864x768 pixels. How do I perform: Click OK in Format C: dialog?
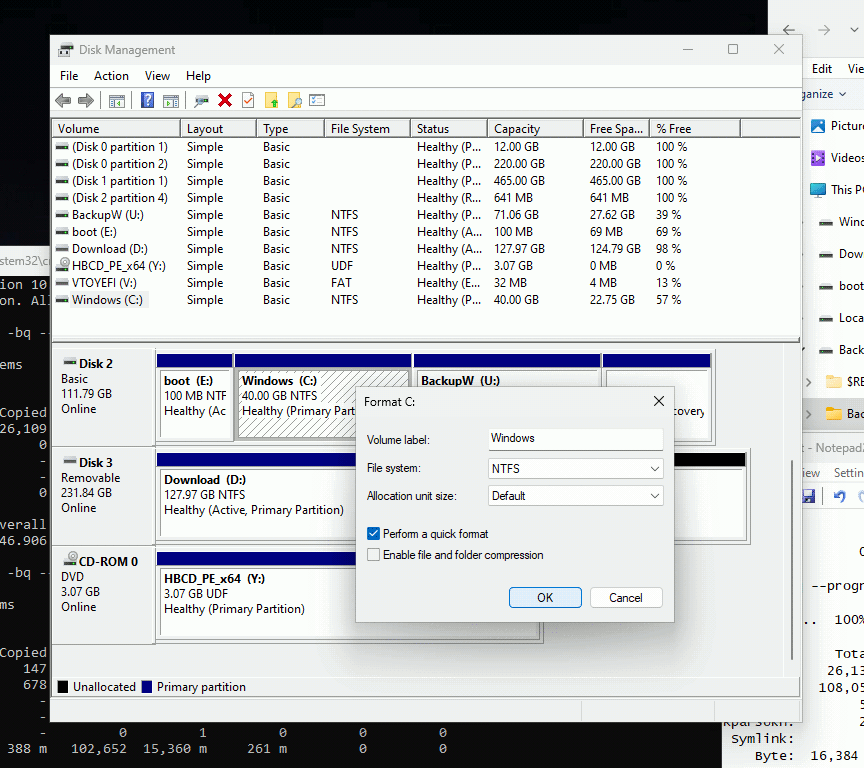(545, 597)
